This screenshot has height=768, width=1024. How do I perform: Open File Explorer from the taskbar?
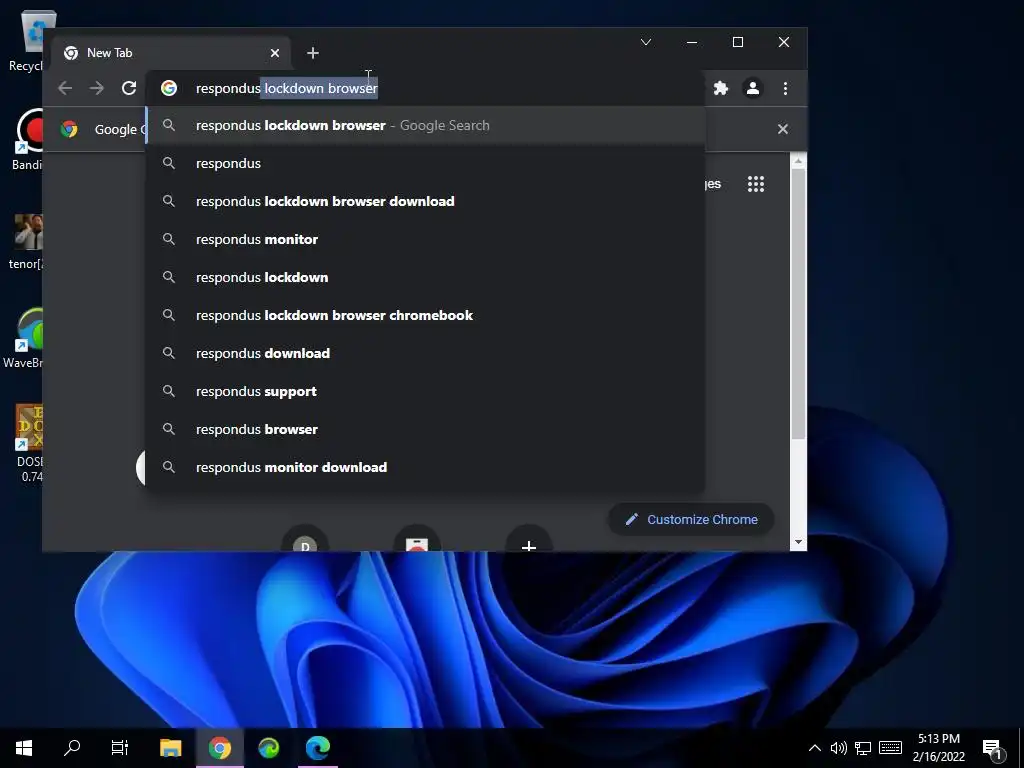[x=170, y=748]
